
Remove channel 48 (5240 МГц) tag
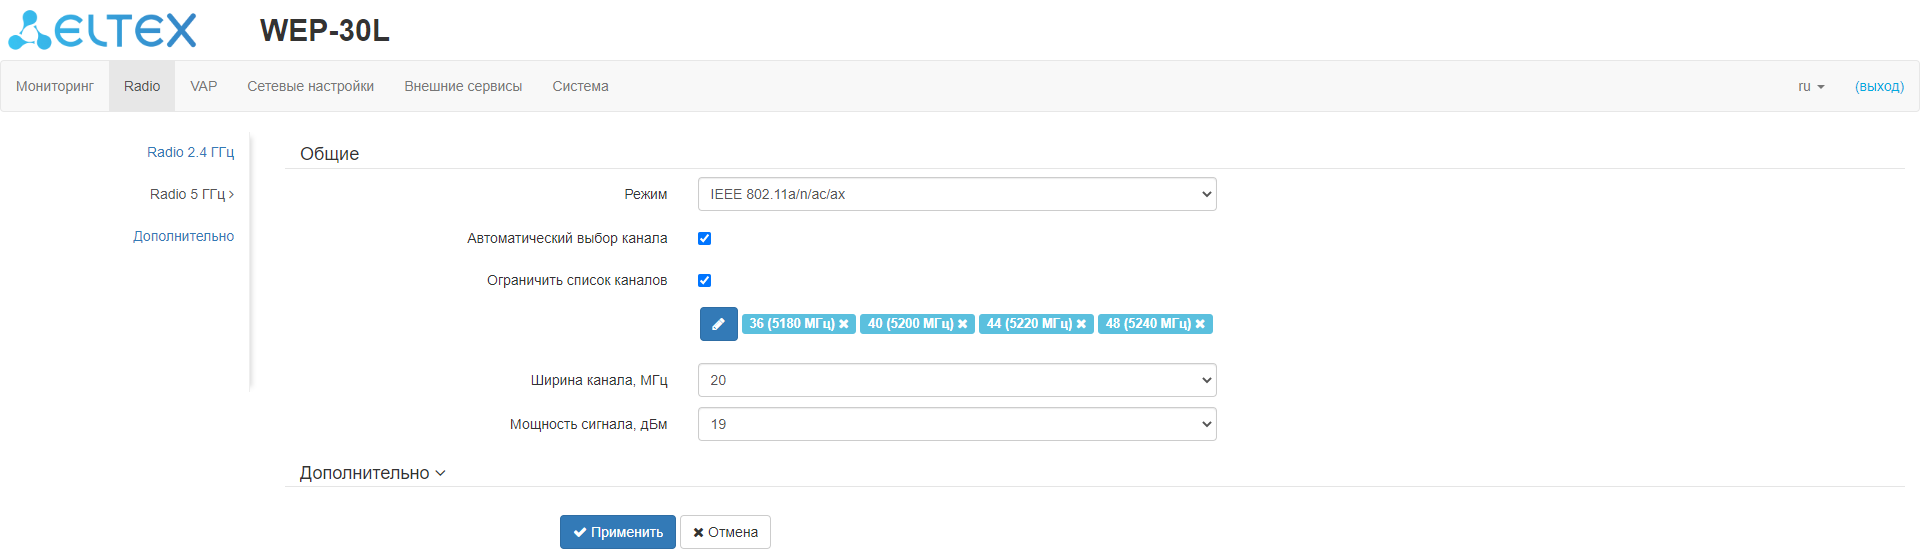click(x=1200, y=324)
